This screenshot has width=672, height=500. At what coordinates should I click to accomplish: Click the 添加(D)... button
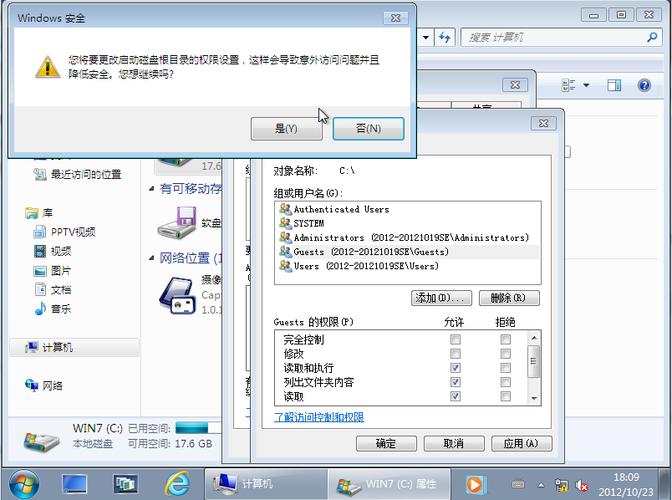(x=441, y=298)
